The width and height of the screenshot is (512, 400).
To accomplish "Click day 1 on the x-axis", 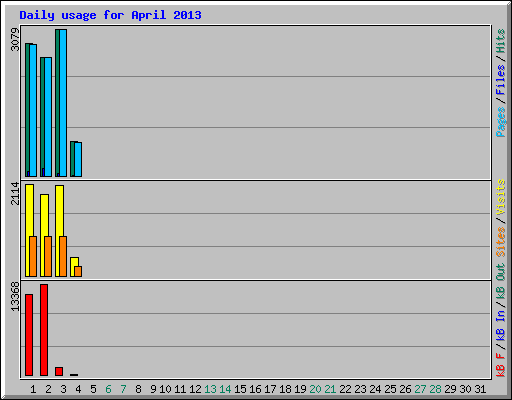I will click(x=33, y=389).
